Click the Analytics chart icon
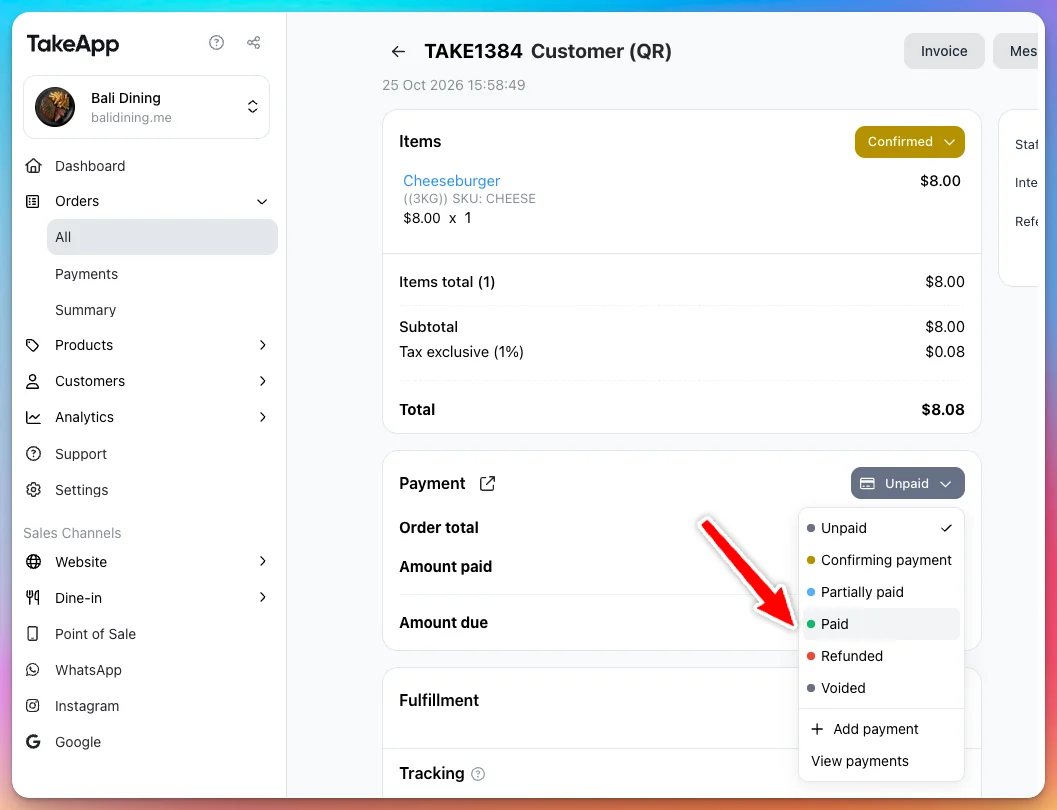This screenshot has height=810, width=1057. [33, 417]
